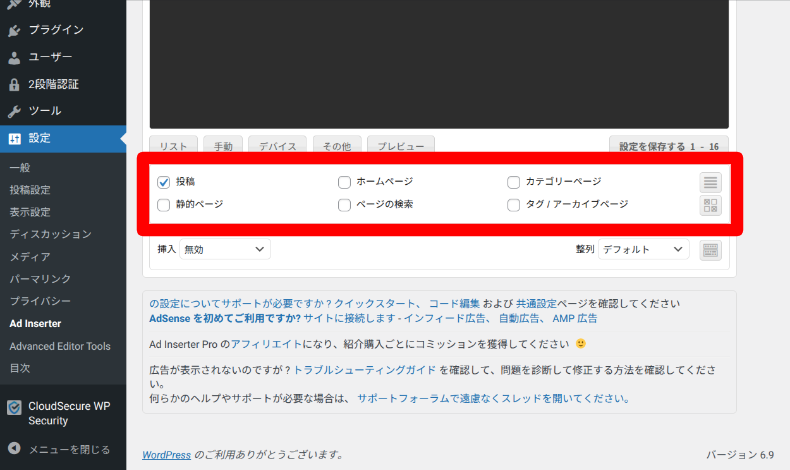Viewport: 790px width, 470px height.
Task: Open 表示設定 submenu
Action: 30,212
